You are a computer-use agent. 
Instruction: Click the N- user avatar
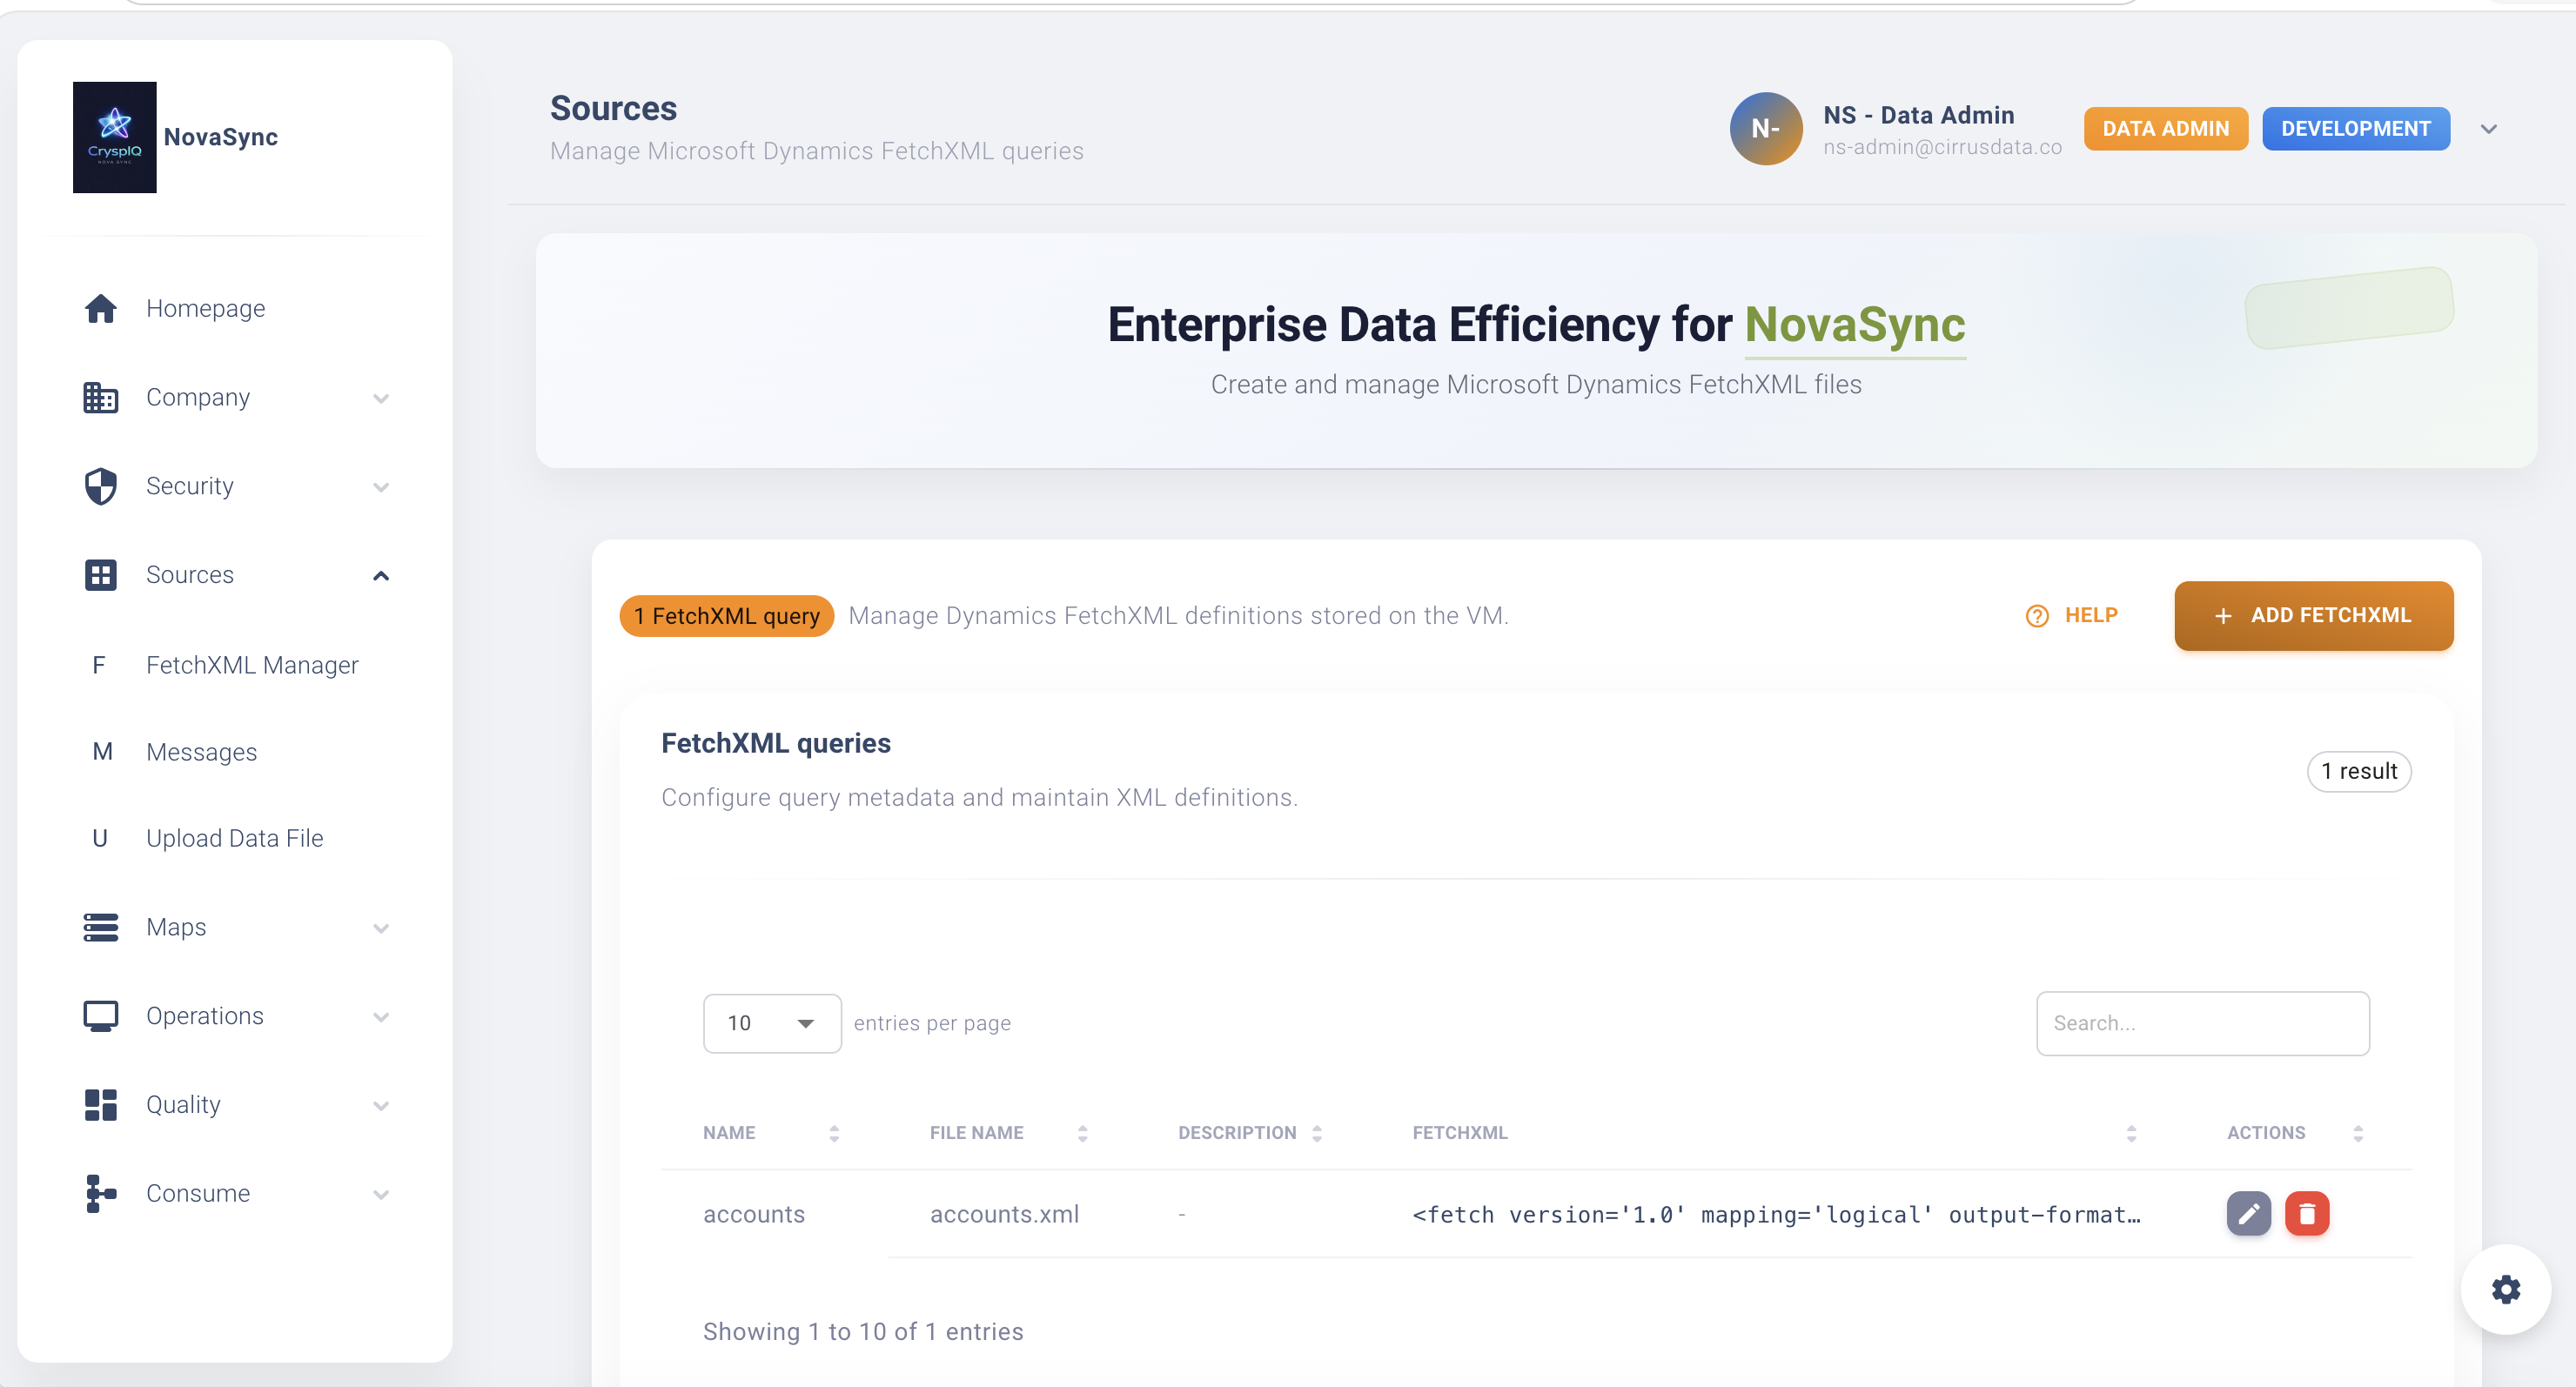(x=1766, y=129)
